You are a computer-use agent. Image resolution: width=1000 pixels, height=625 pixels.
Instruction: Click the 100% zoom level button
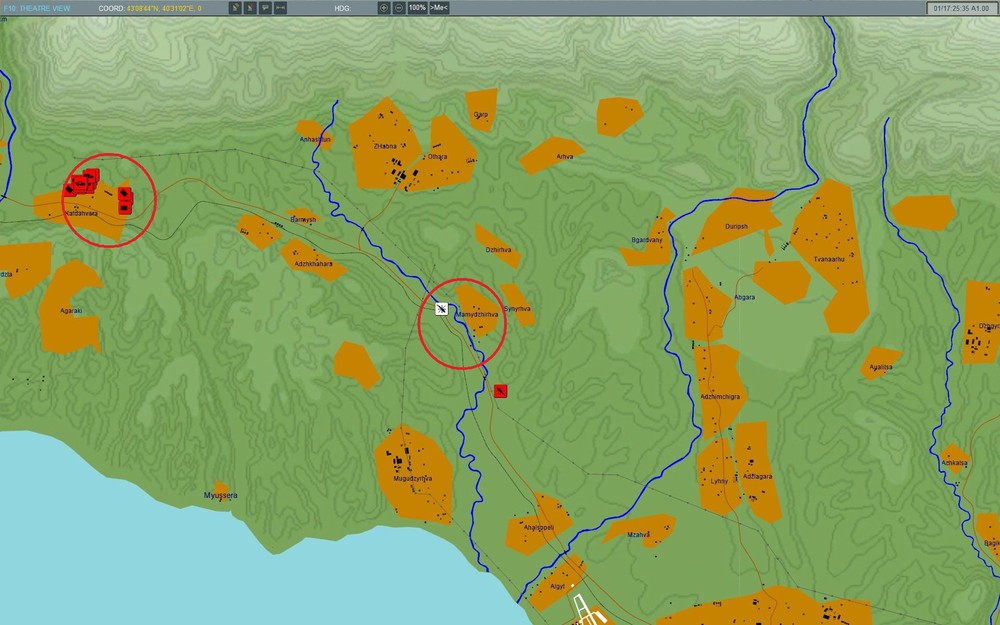418,8
